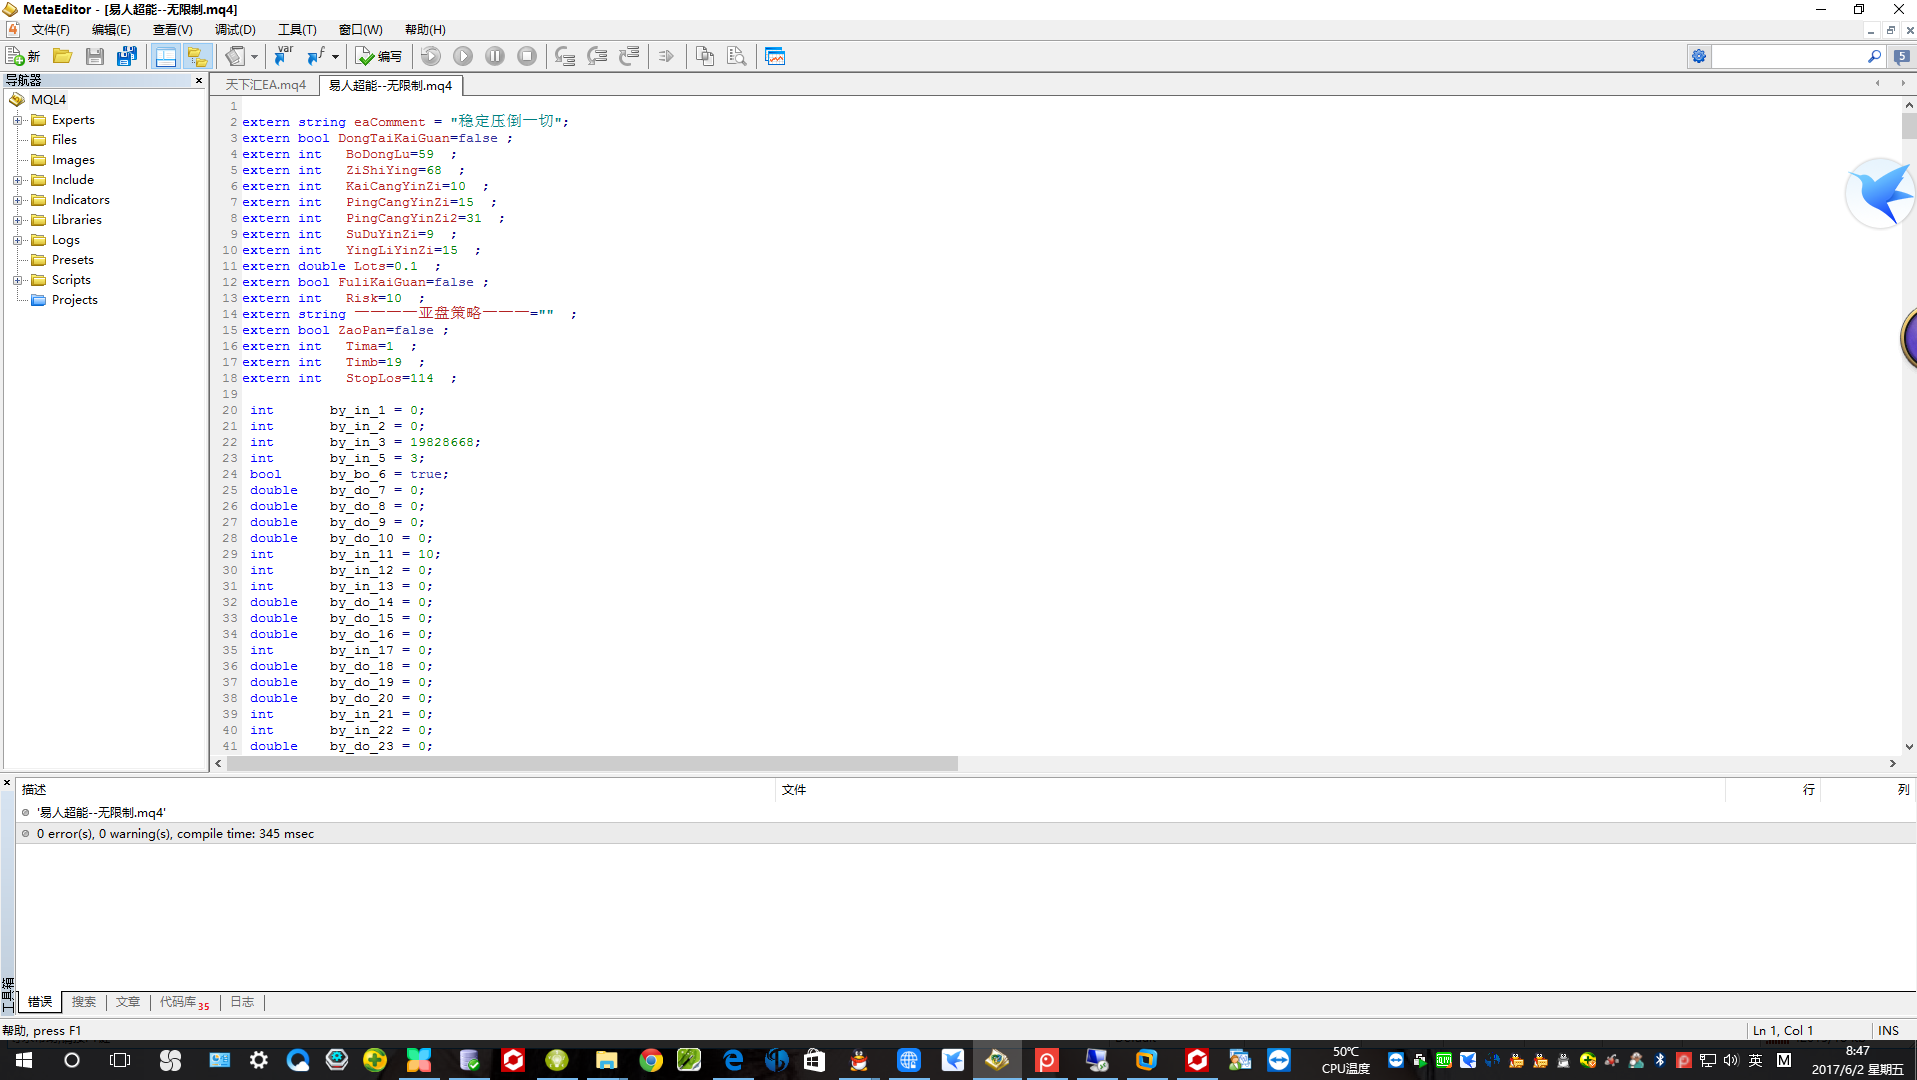
Task: Create a new file with the New button
Action: 23,56
